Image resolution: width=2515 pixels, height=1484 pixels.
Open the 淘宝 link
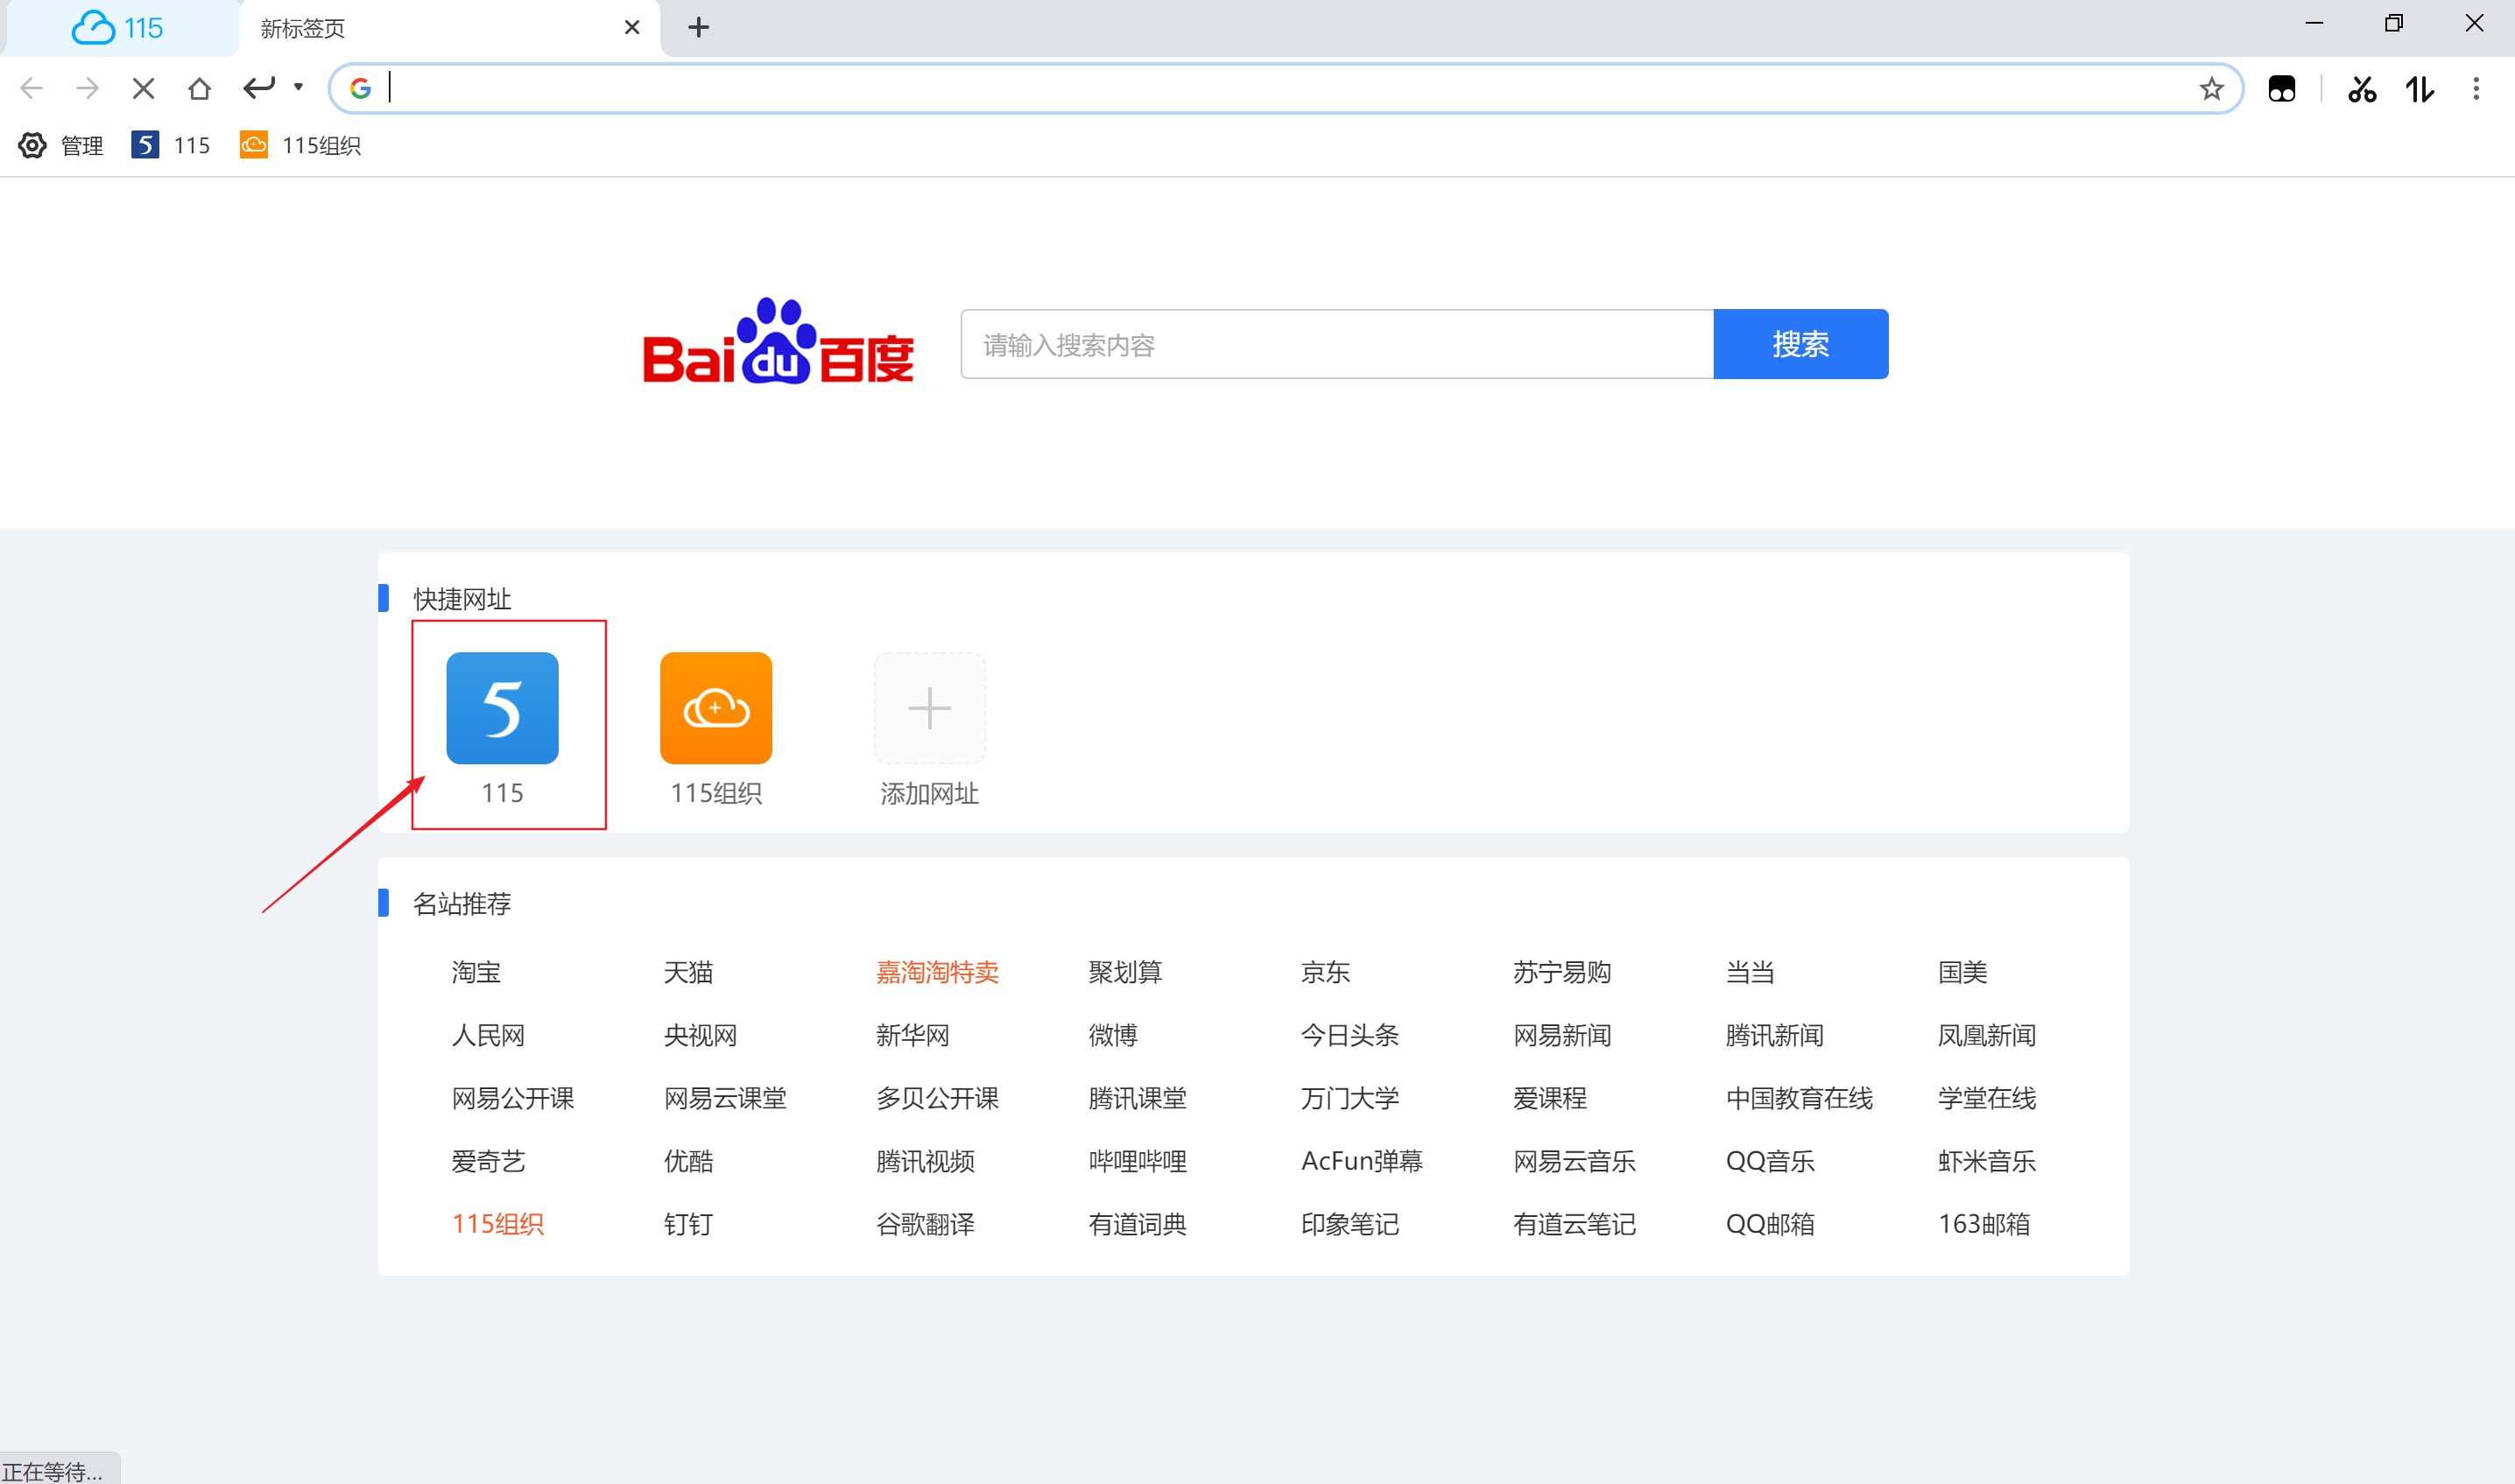(476, 972)
